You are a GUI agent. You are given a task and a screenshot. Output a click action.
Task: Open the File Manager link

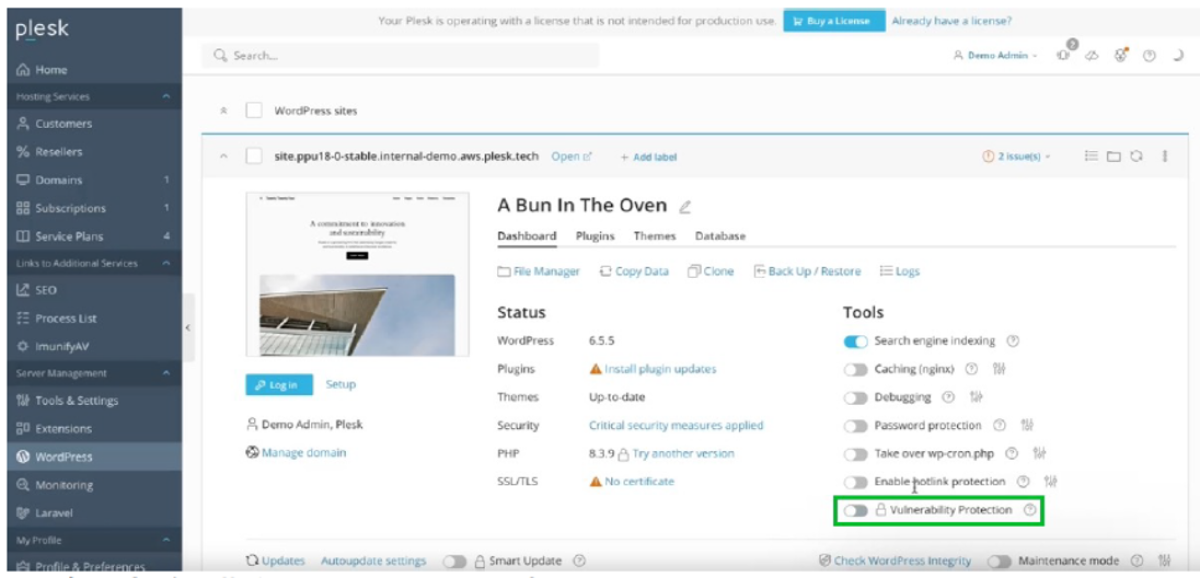pos(538,271)
